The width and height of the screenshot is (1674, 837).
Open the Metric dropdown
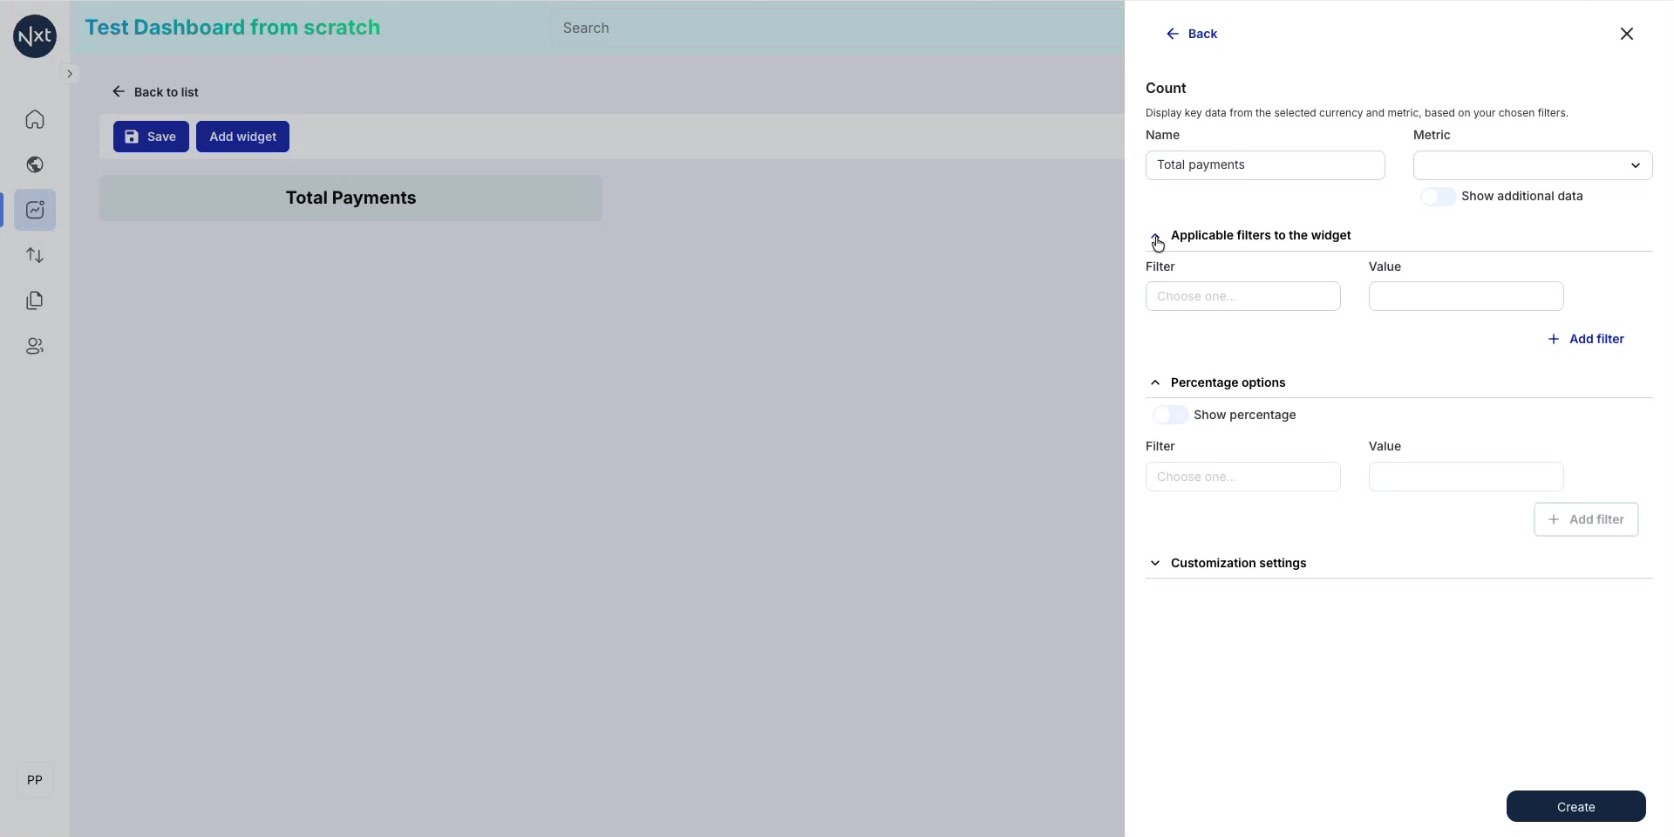coord(1532,165)
